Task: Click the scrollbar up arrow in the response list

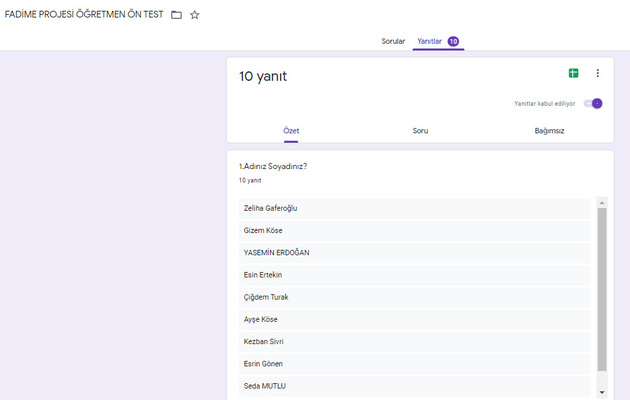Action: click(x=602, y=203)
